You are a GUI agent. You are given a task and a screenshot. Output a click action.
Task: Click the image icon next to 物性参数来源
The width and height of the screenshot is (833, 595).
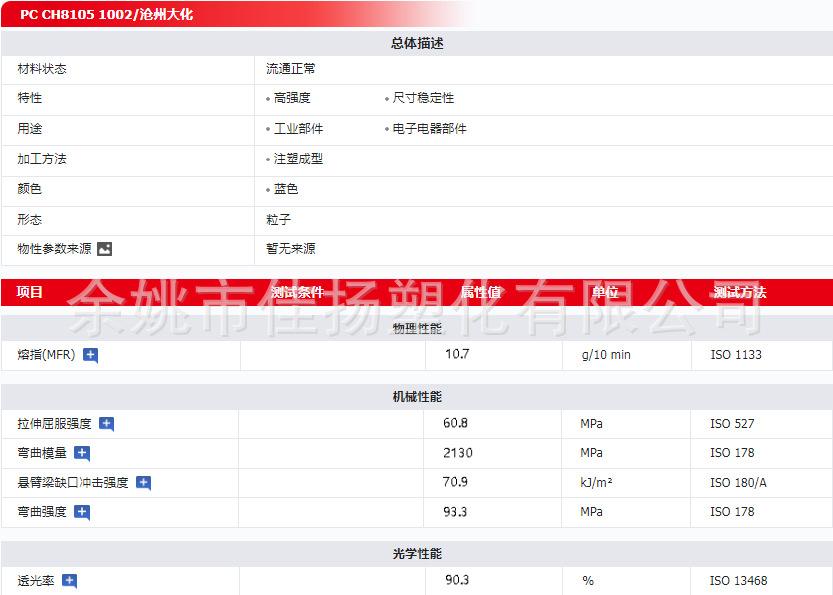[x=104, y=249]
